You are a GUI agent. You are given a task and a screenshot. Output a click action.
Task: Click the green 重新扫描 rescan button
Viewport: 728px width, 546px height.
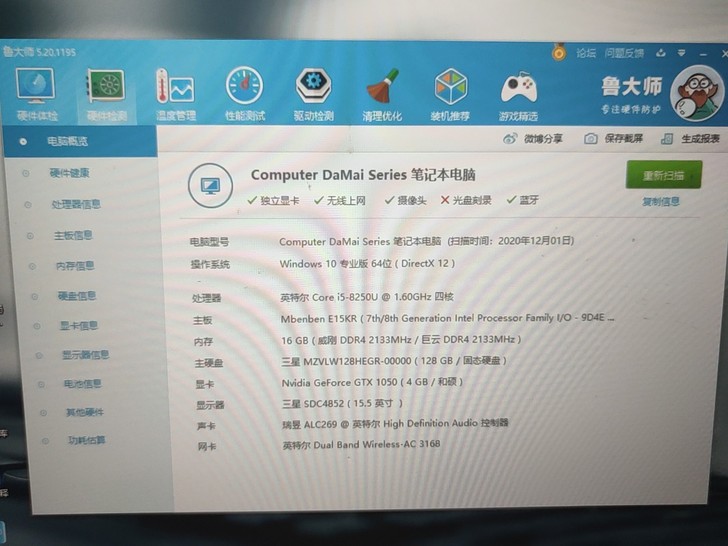pos(663,175)
